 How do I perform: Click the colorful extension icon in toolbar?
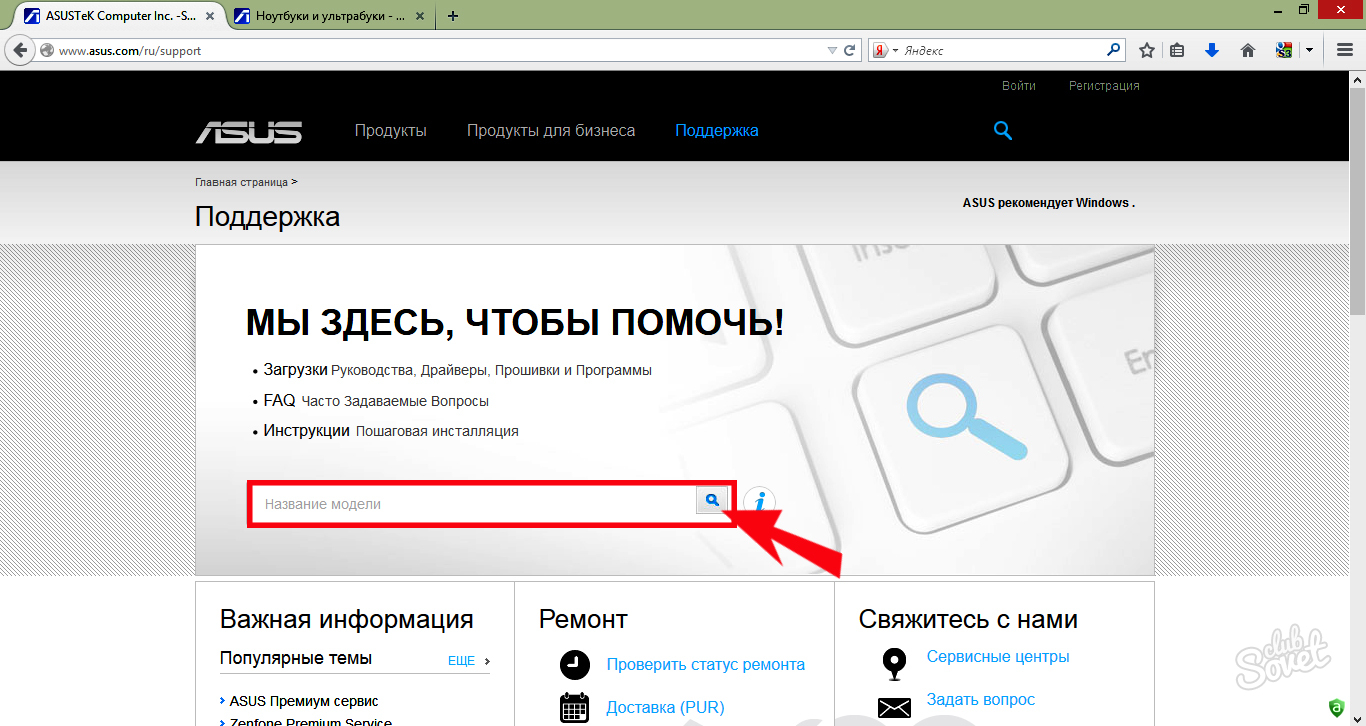[1284, 50]
